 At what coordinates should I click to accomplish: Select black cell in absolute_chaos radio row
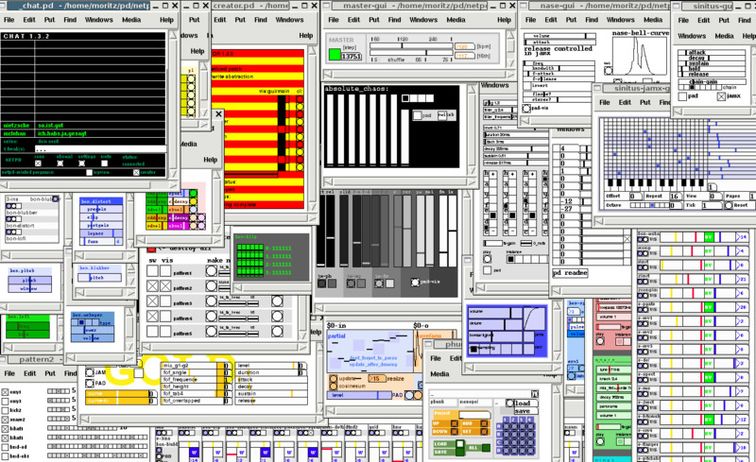pos(405,98)
